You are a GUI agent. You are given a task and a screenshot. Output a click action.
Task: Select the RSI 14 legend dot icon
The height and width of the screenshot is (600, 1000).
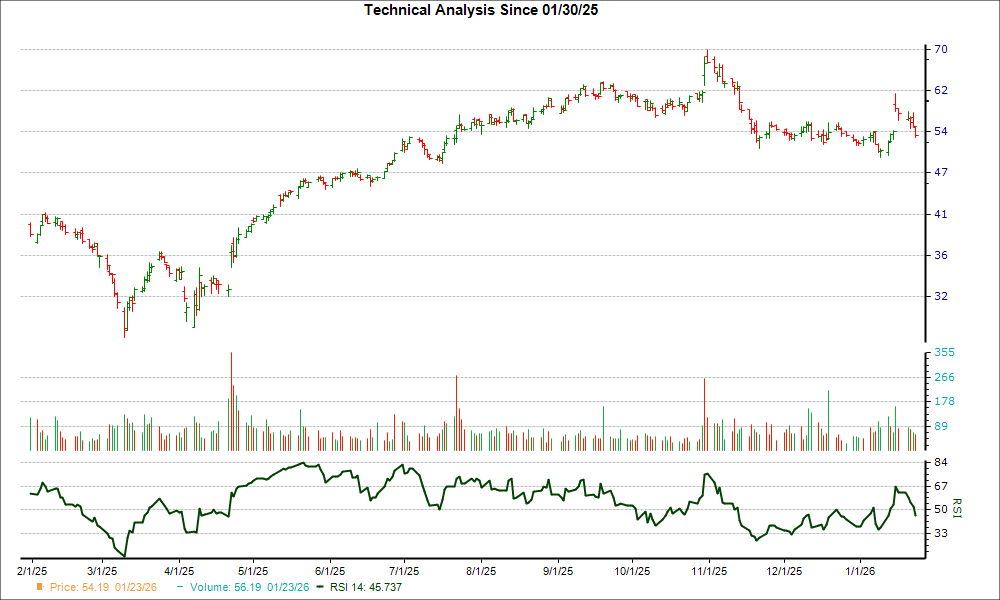coord(318,589)
